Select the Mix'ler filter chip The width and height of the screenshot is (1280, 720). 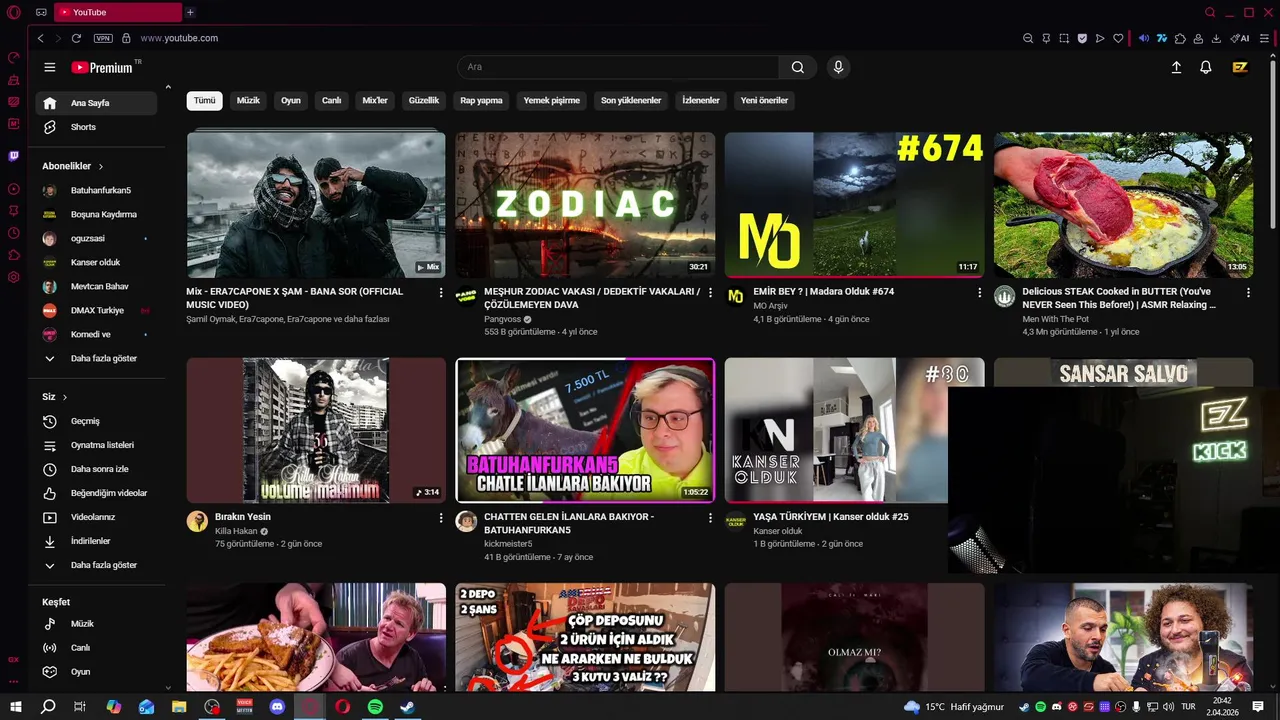pos(375,100)
